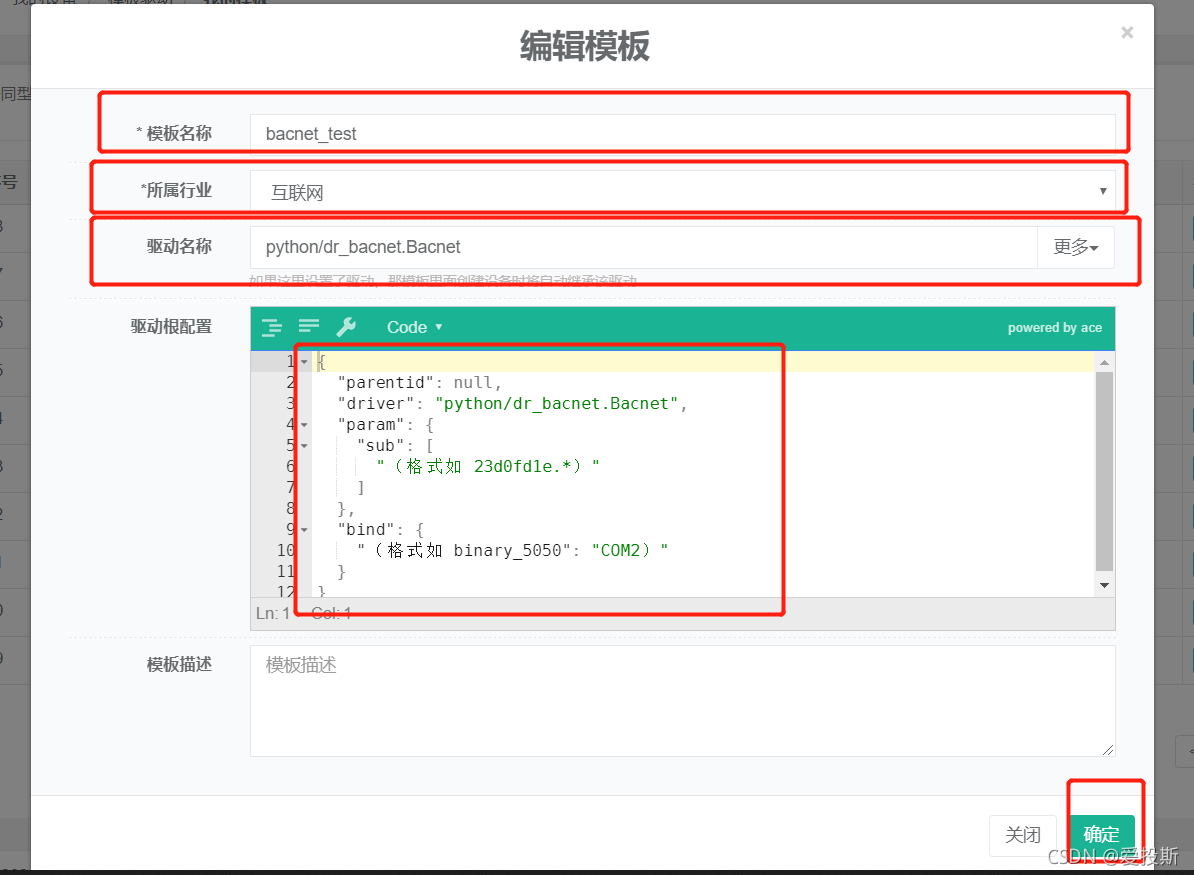Click the format JSON icon in editor toolbar
1194x875 pixels.
pyautogui.click(x=272, y=327)
